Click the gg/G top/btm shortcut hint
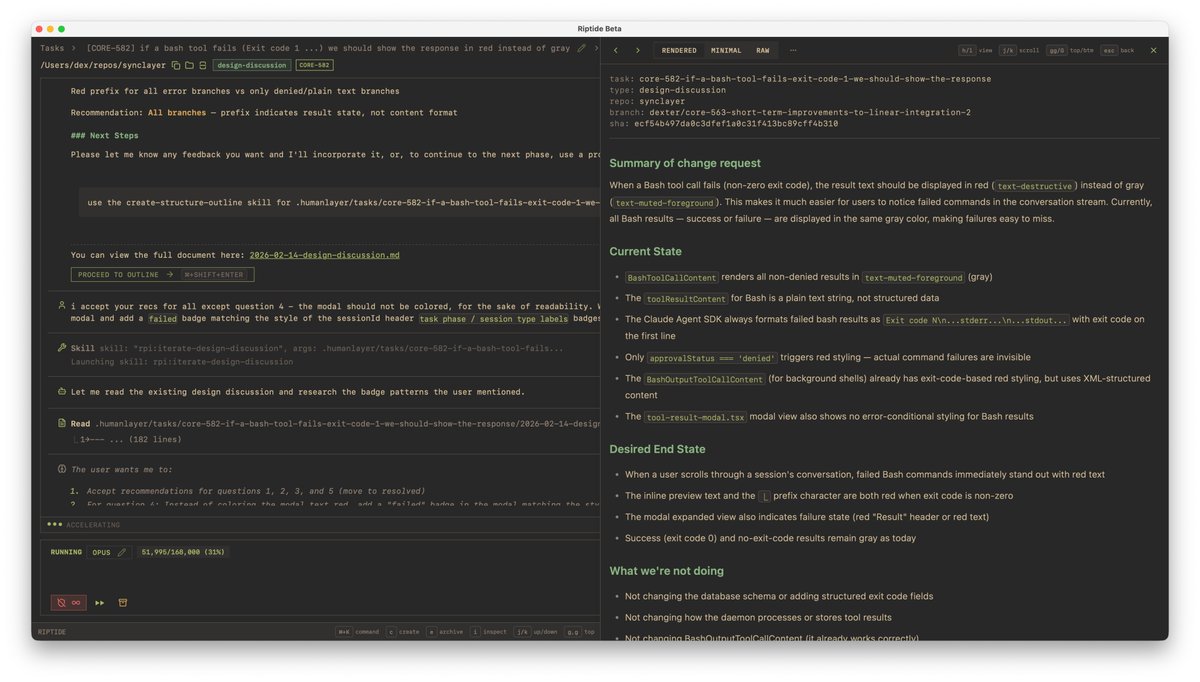This screenshot has height=682, width=1200. tap(1071, 50)
